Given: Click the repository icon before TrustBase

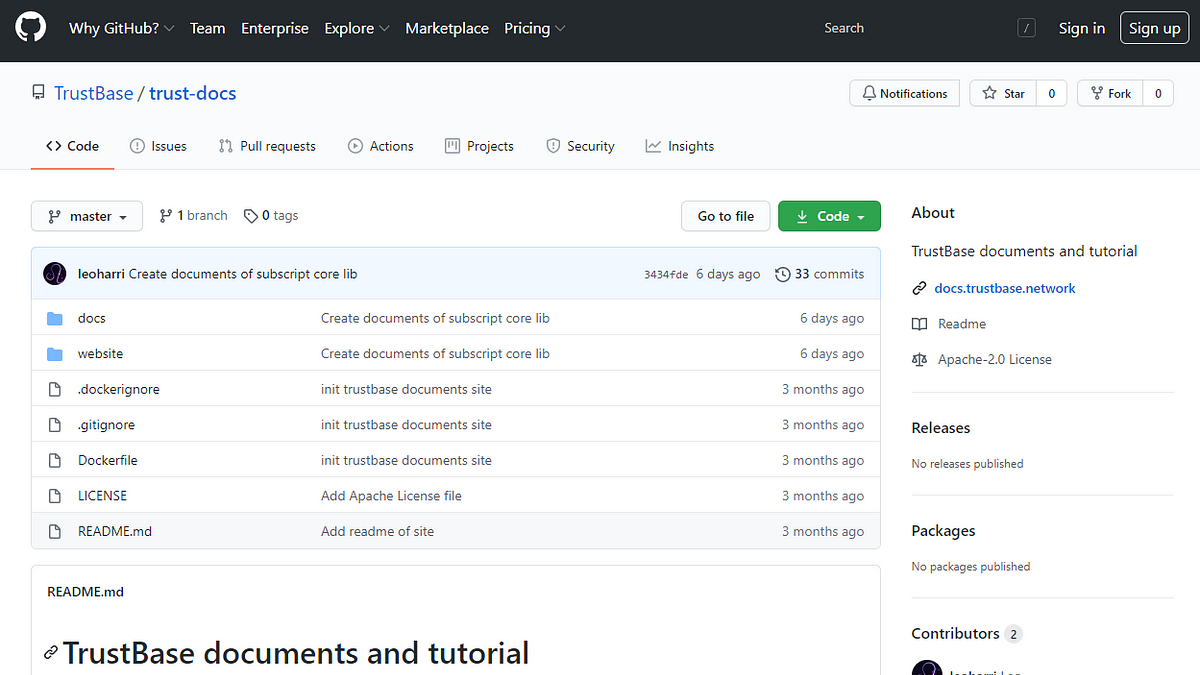Looking at the screenshot, I should click(38, 93).
